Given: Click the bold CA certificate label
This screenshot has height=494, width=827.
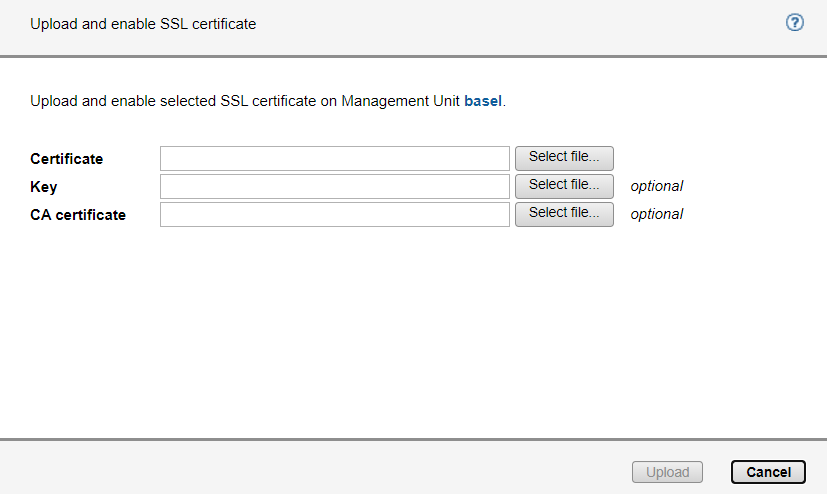Looking at the screenshot, I should click(78, 214).
